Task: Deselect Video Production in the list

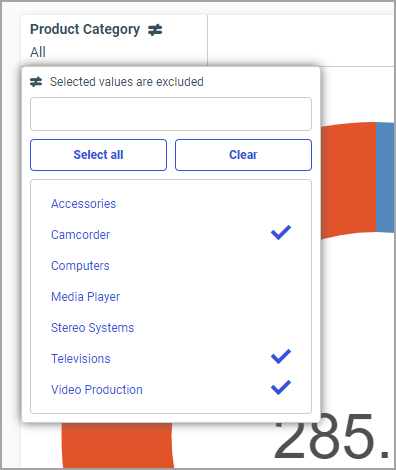Action: click(171, 390)
